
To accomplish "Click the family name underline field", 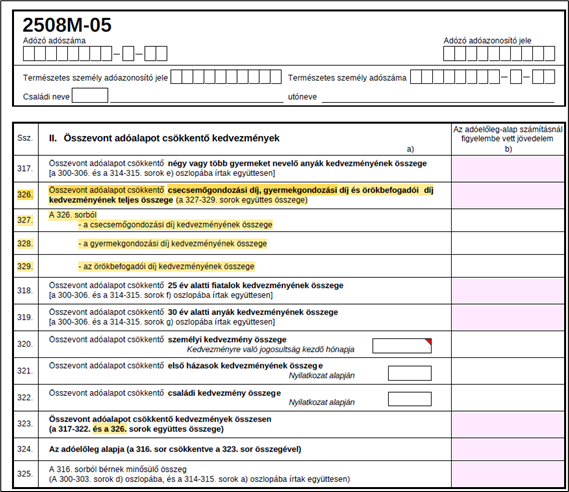I will [x=196, y=98].
